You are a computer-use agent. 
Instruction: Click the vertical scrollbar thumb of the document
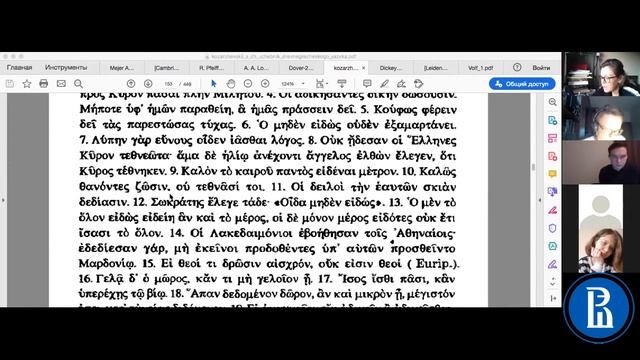(533, 167)
